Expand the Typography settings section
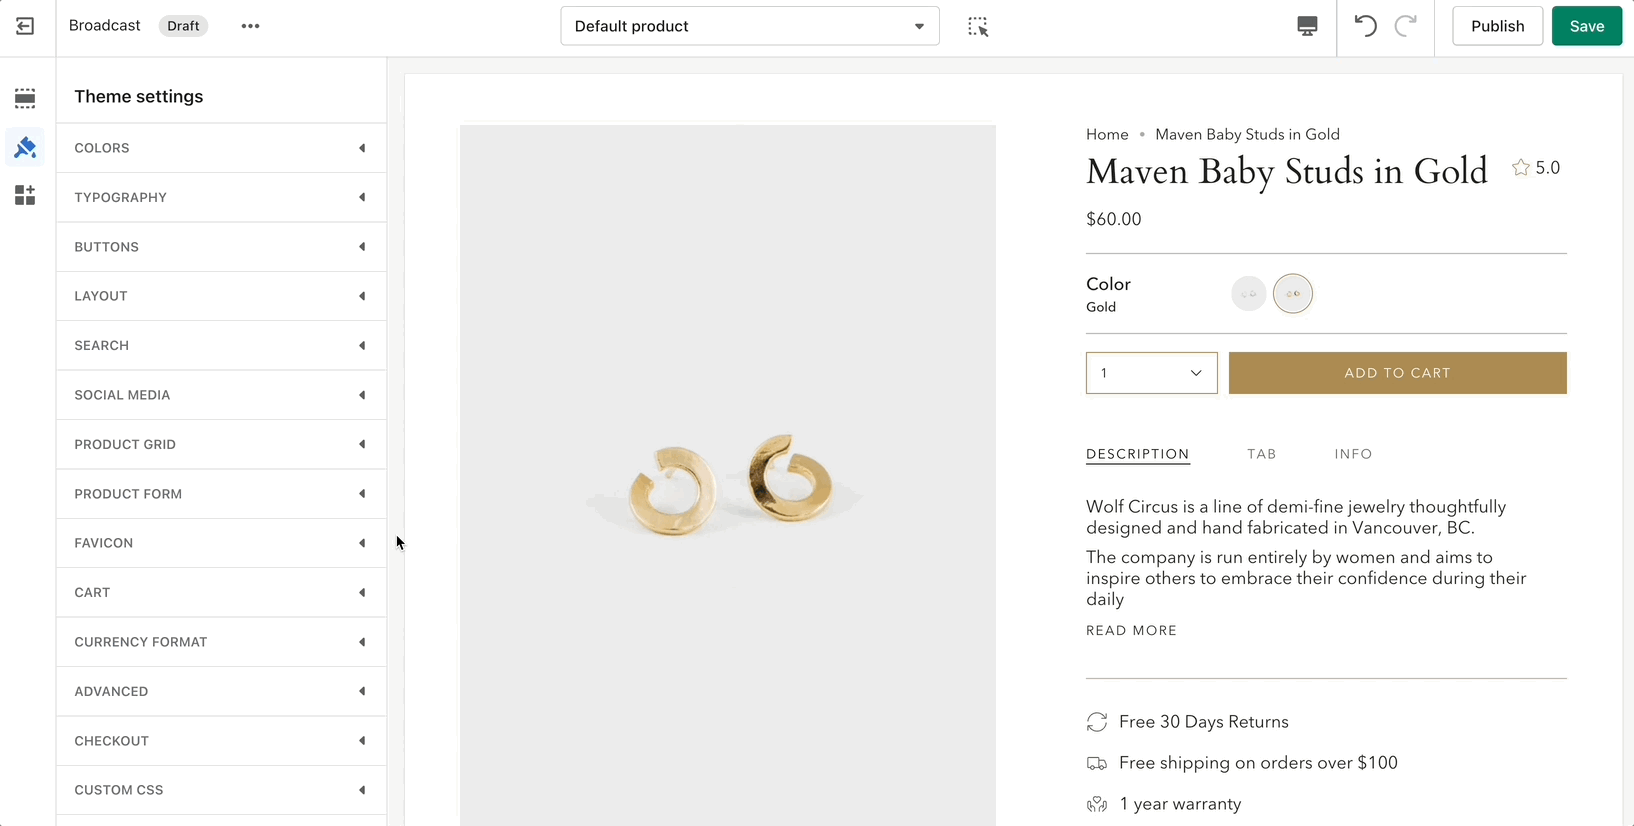The width and height of the screenshot is (1634, 826). [x=221, y=197]
